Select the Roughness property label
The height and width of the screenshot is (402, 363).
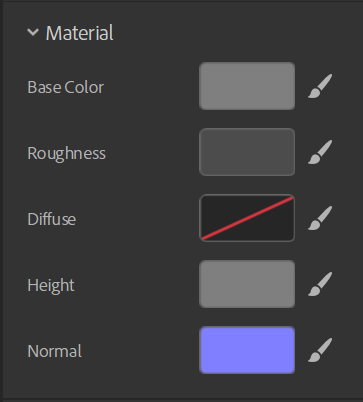pyautogui.click(x=67, y=154)
